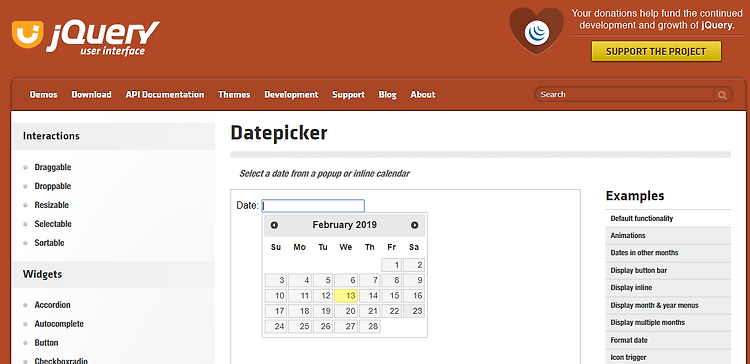Image resolution: width=750 pixels, height=364 pixels.
Task: Open the Selectable demo
Action: click(53, 224)
